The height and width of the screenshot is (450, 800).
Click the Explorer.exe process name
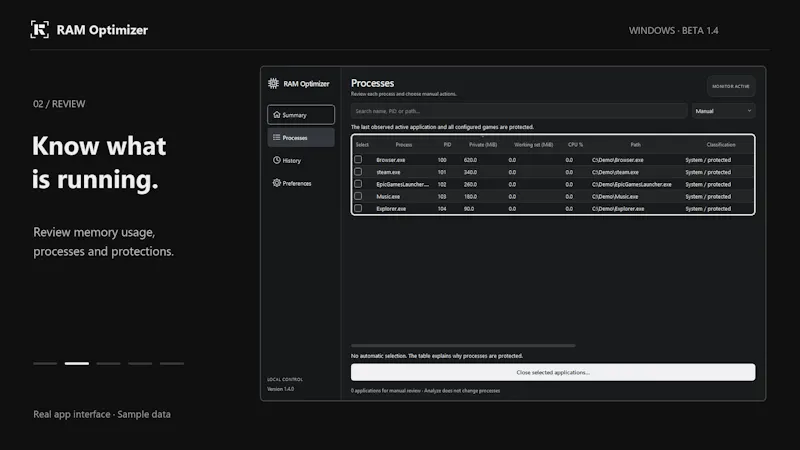391,209
